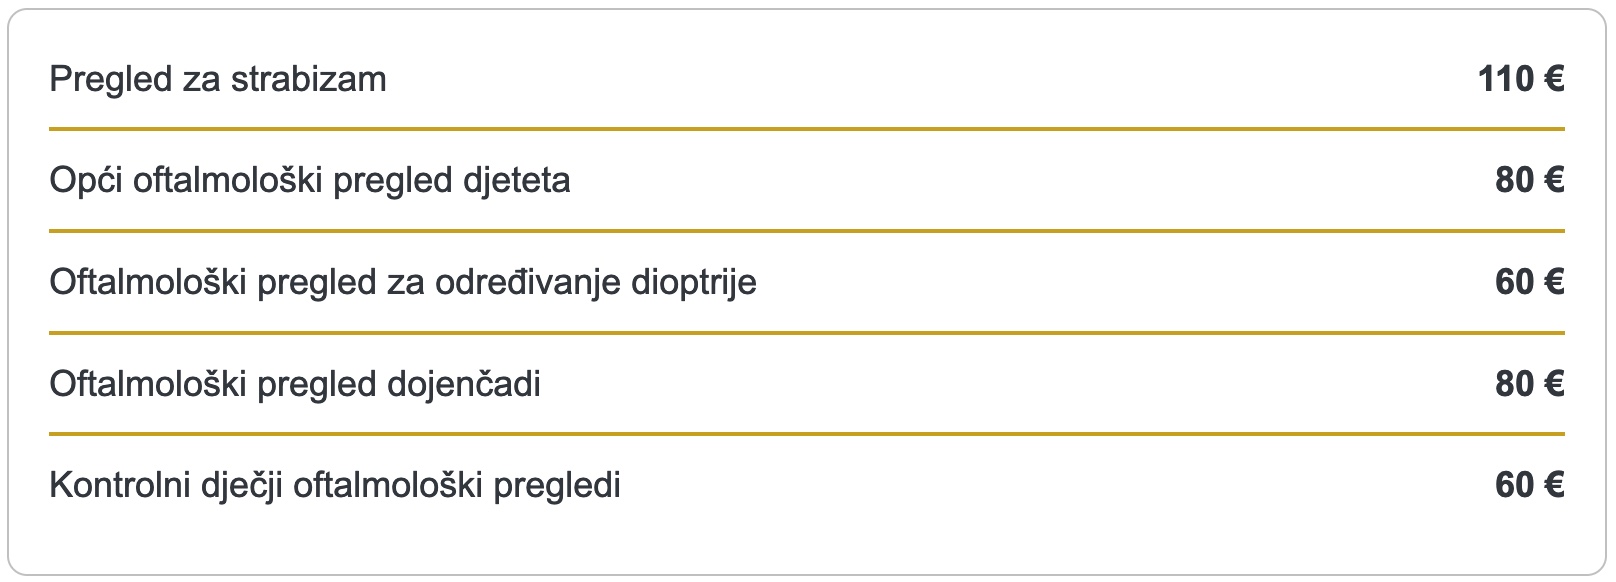
Task: Click the 80 € price for the dojenčadi row
Action: 1529,384
